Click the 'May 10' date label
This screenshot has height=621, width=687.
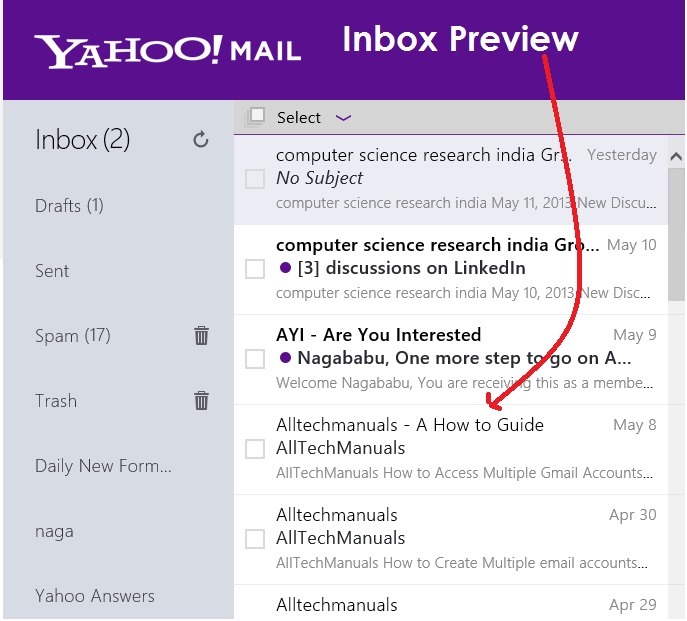coord(631,245)
